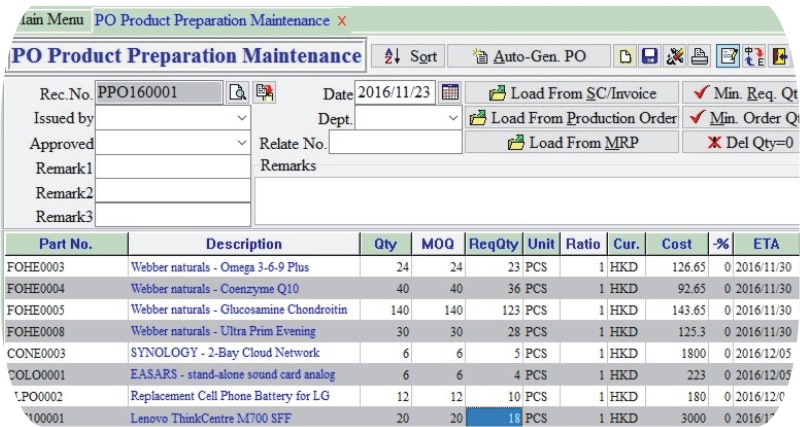This screenshot has height=427, width=800.
Task: Expand the Approved dropdown
Action: pyautogui.click(x=242, y=143)
